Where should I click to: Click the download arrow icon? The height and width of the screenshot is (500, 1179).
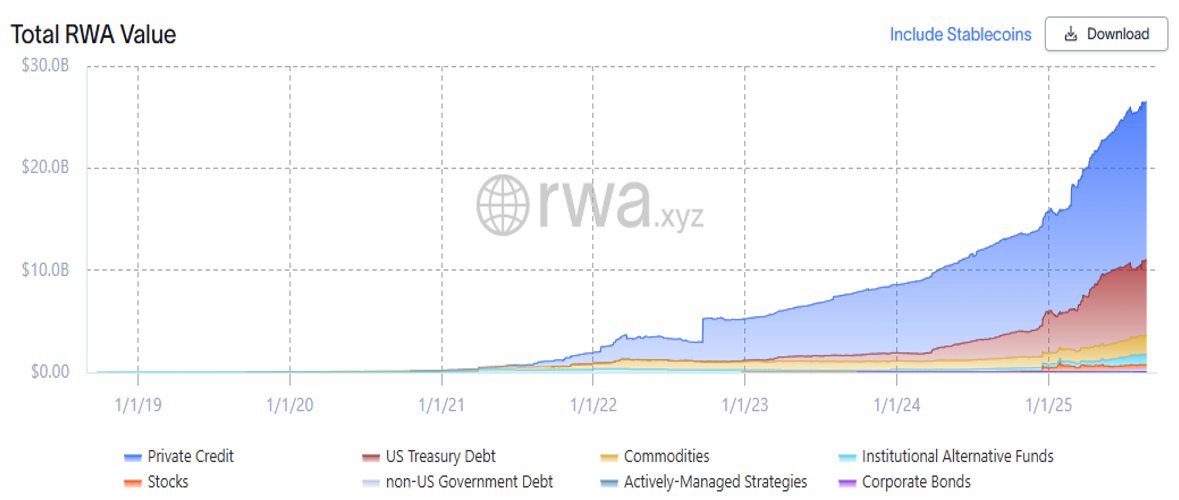click(x=1071, y=35)
